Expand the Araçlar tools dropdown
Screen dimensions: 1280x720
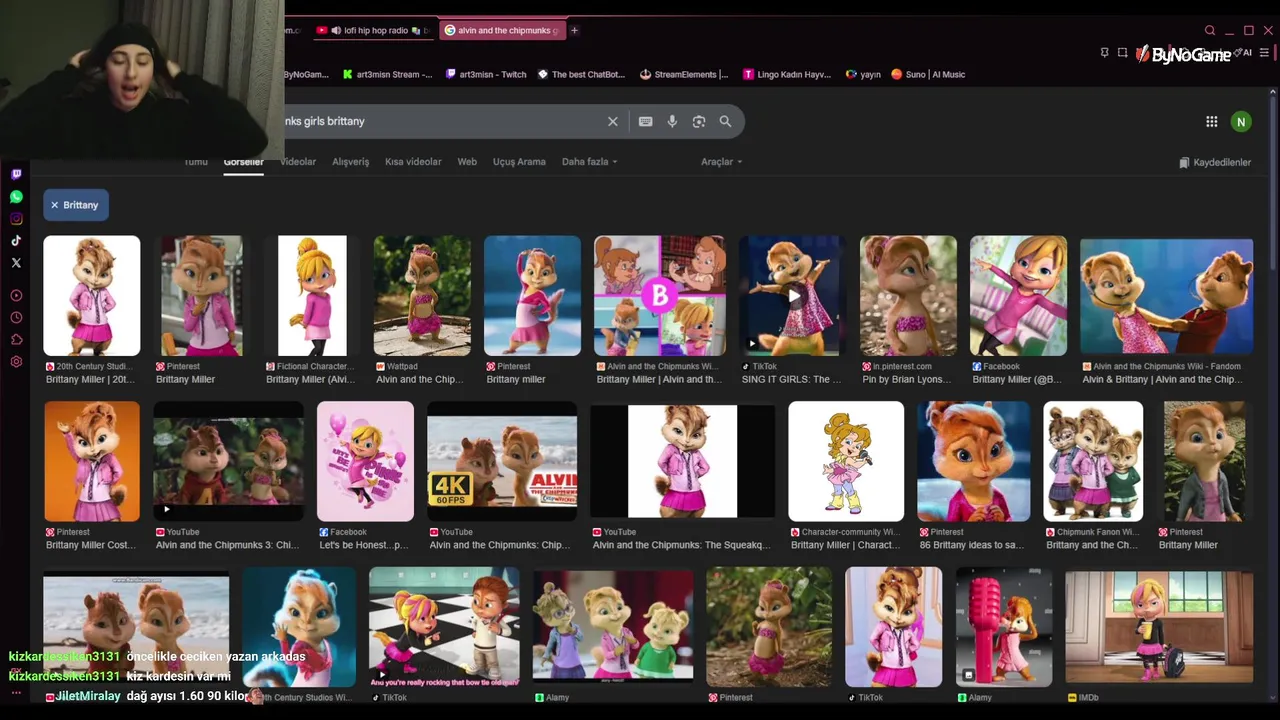pos(721,162)
